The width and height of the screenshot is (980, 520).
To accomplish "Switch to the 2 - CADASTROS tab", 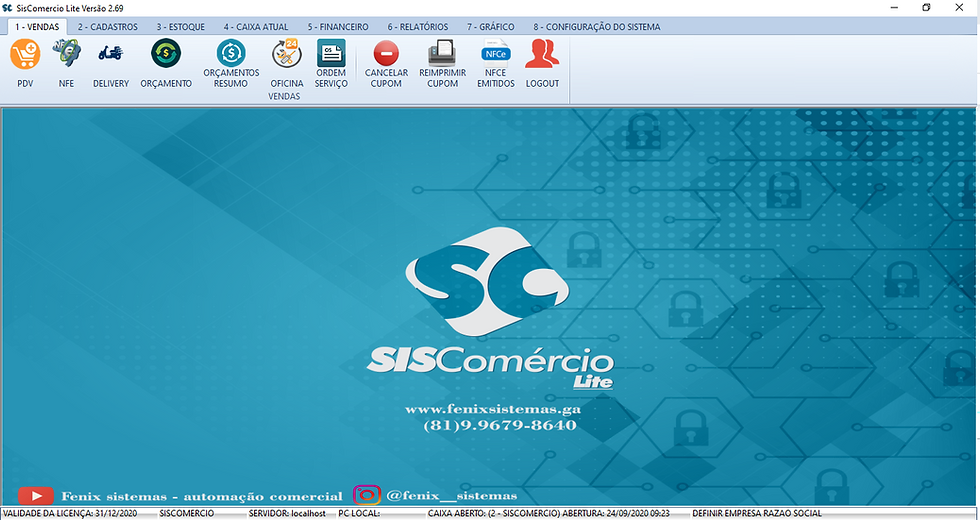I will tap(108, 27).
